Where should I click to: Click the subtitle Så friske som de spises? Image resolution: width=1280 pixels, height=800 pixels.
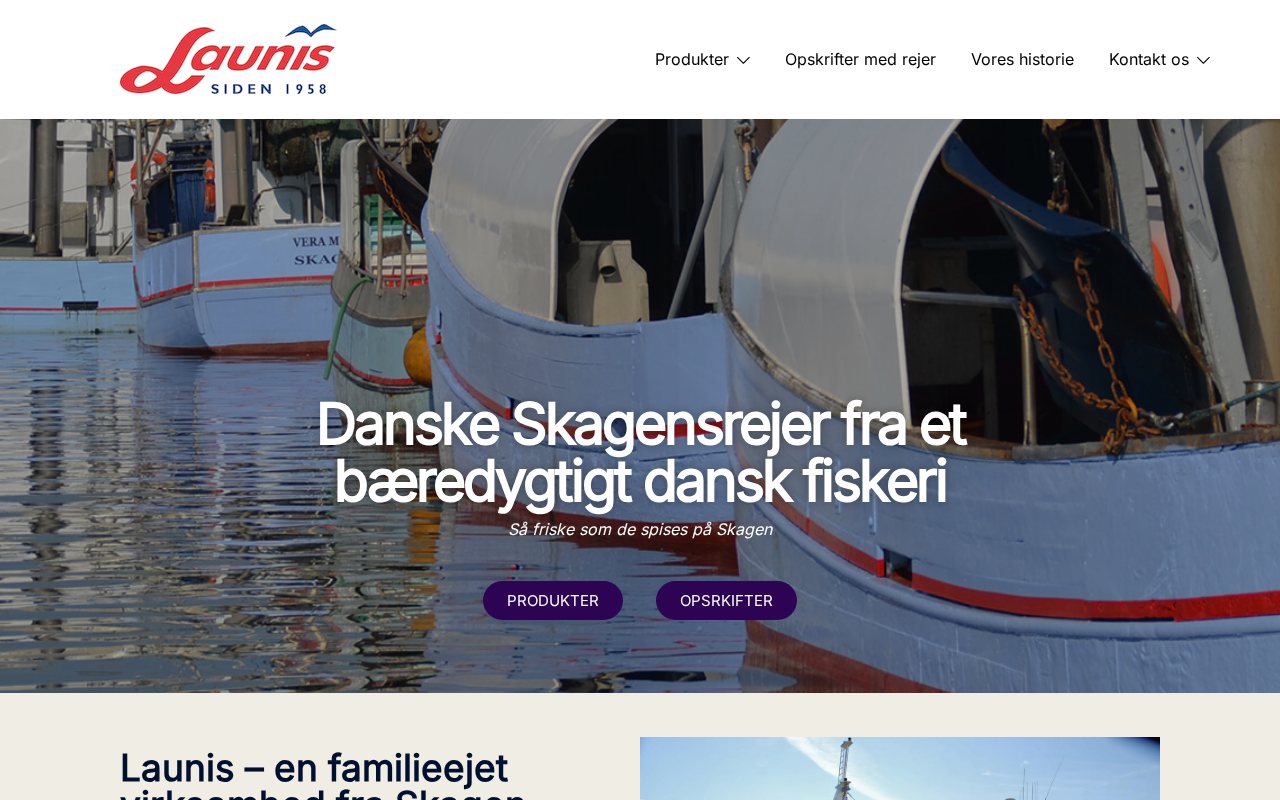pos(640,529)
